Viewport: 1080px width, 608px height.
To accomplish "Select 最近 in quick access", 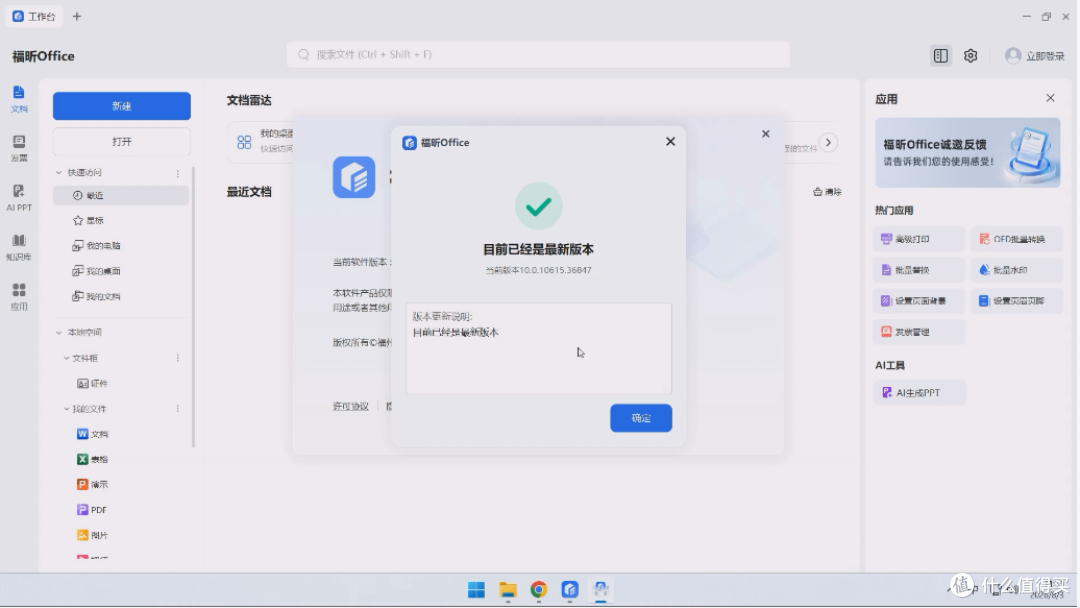I will coord(121,196).
